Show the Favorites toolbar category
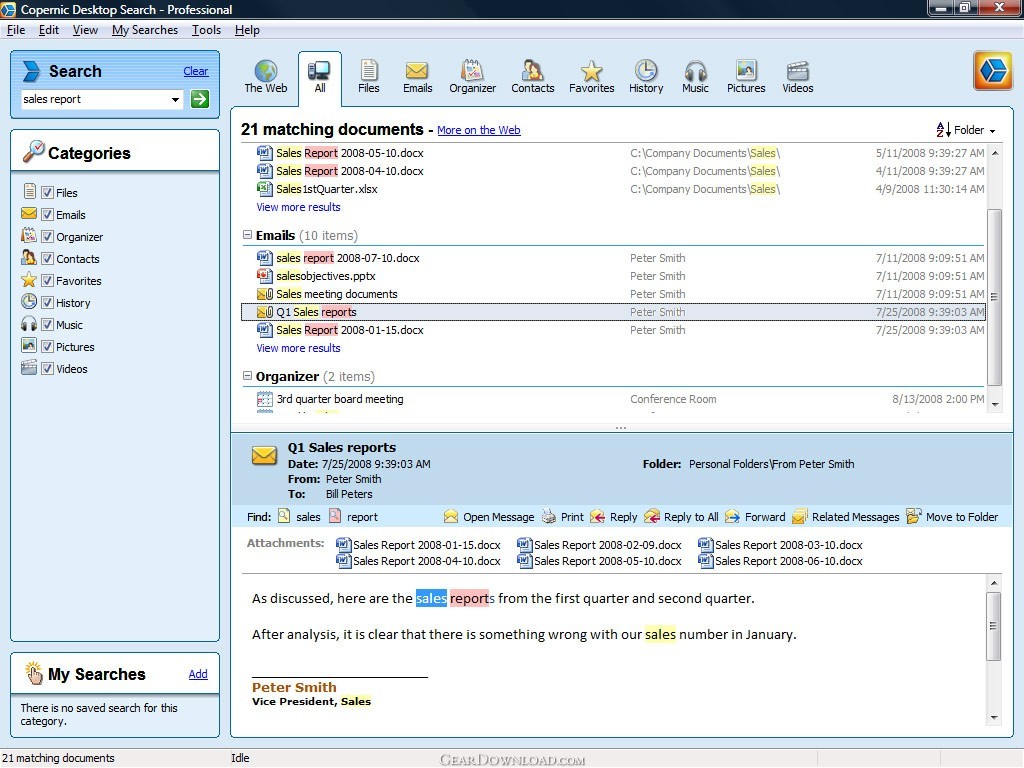This screenshot has width=1024, height=768. coord(591,77)
